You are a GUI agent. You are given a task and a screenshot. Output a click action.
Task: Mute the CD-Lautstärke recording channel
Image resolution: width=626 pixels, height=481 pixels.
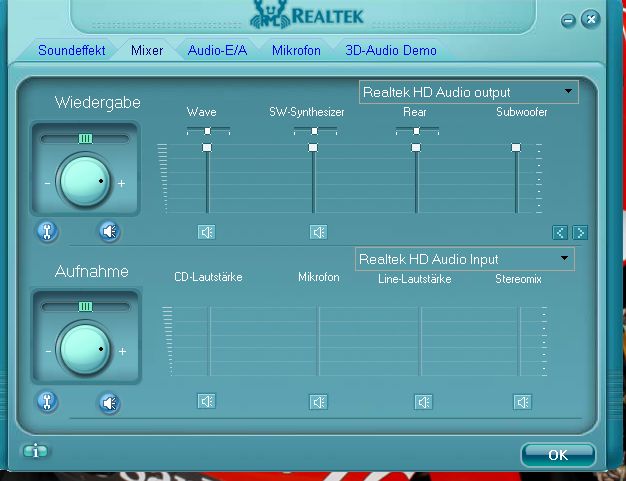click(x=206, y=401)
